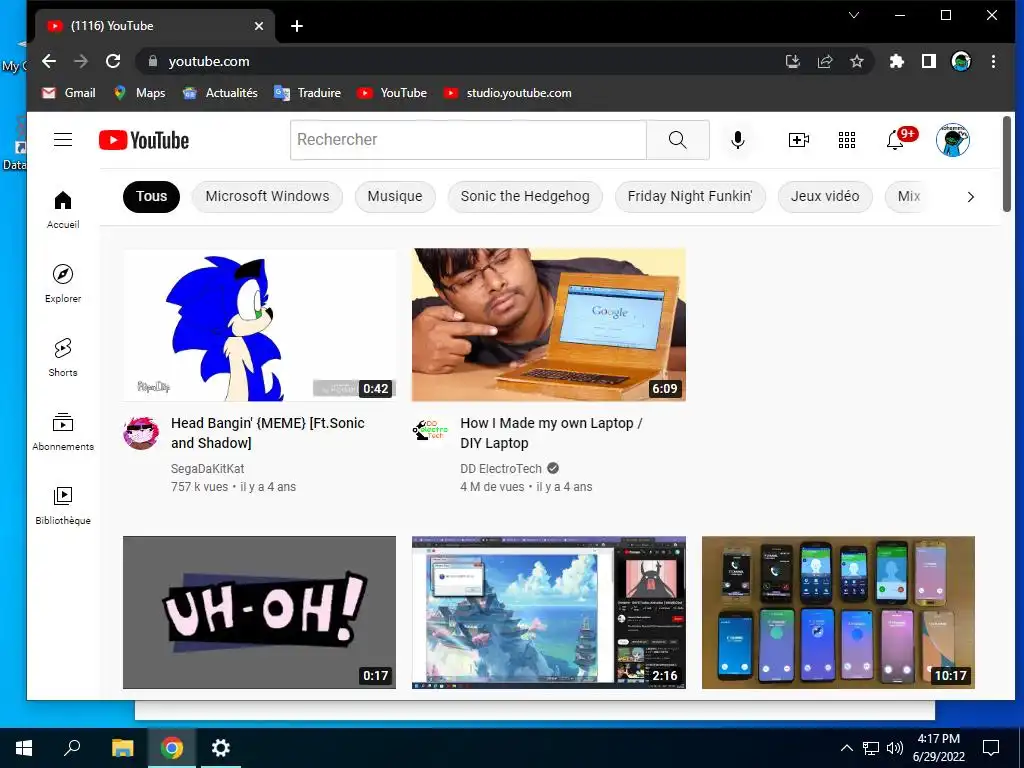Open File Explorer from taskbar
Image resolution: width=1024 pixels, height=768 pixels.
tap(122, 748)
